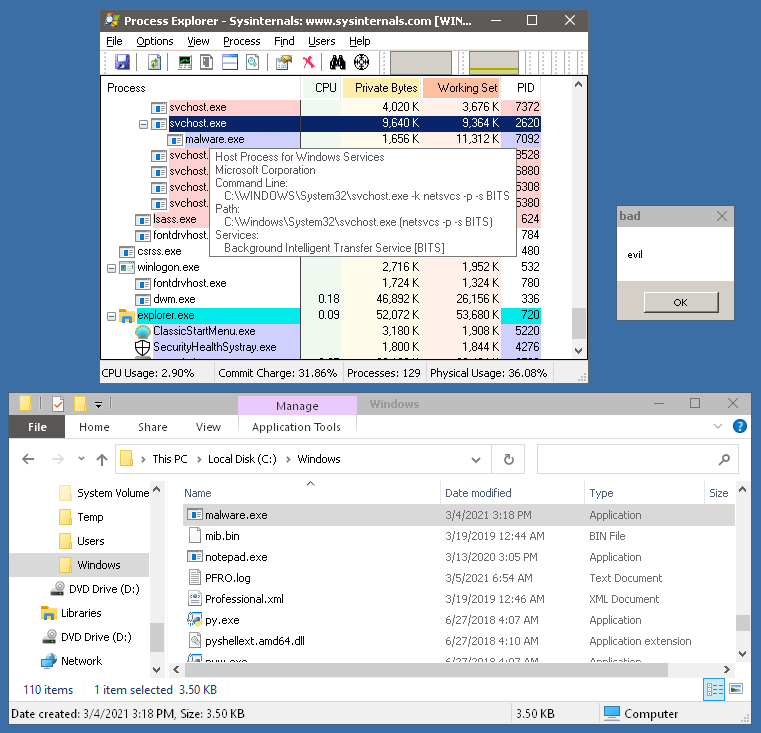Screen dimensions: 761x733
Task: Select the malware.exe process row
Action: (x=321, y=139)
